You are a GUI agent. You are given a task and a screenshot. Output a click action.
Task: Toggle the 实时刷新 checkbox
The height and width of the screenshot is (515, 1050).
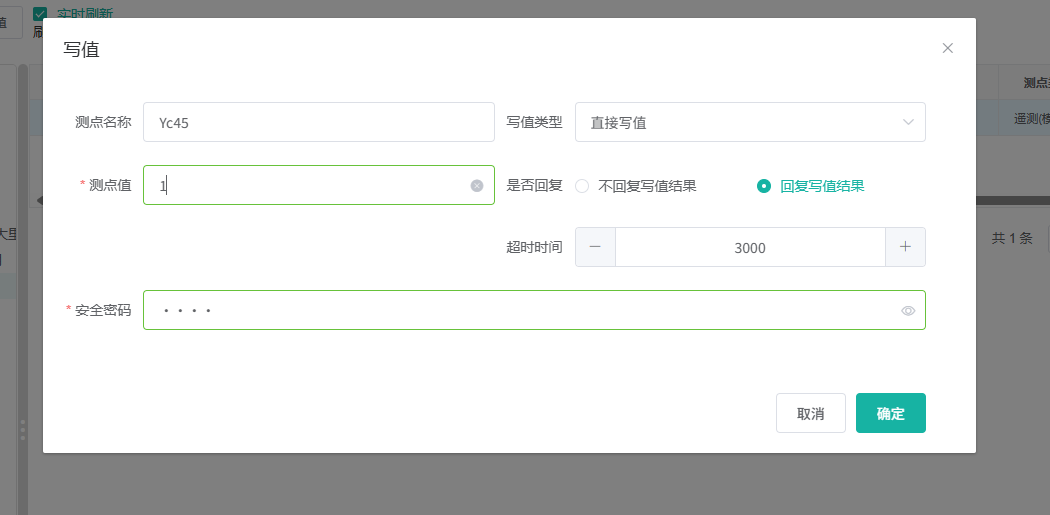coord(40,13)
